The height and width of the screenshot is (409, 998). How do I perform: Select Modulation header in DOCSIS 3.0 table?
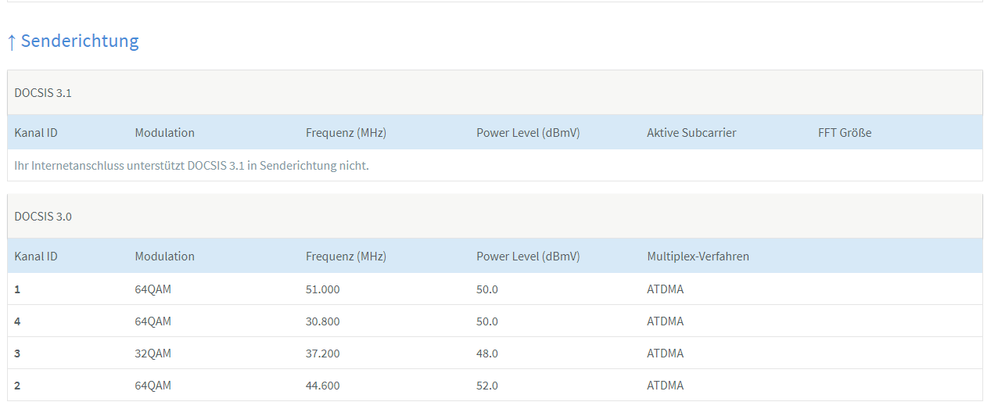point(165,256)
